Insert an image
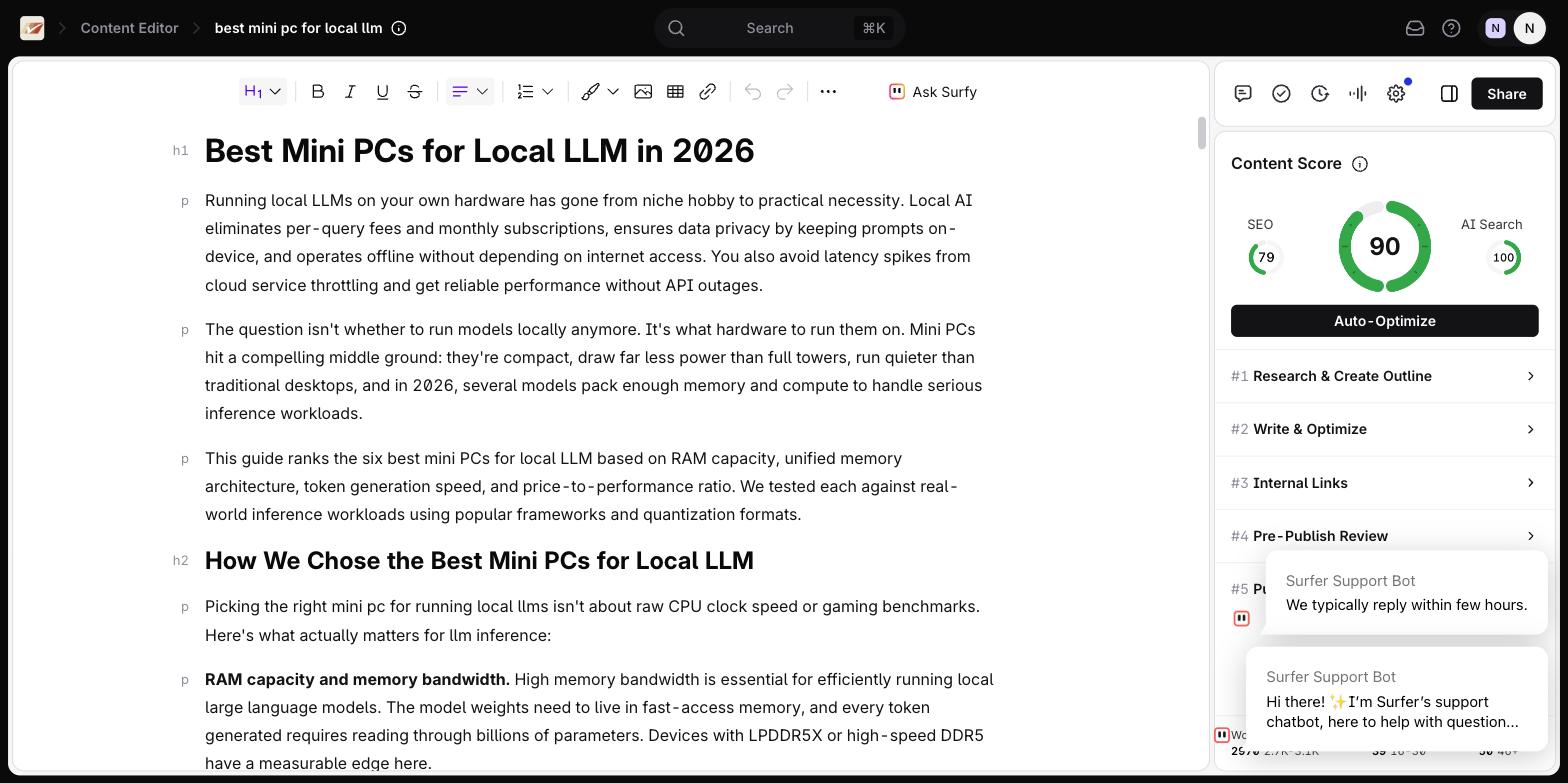 pos(643,91)
